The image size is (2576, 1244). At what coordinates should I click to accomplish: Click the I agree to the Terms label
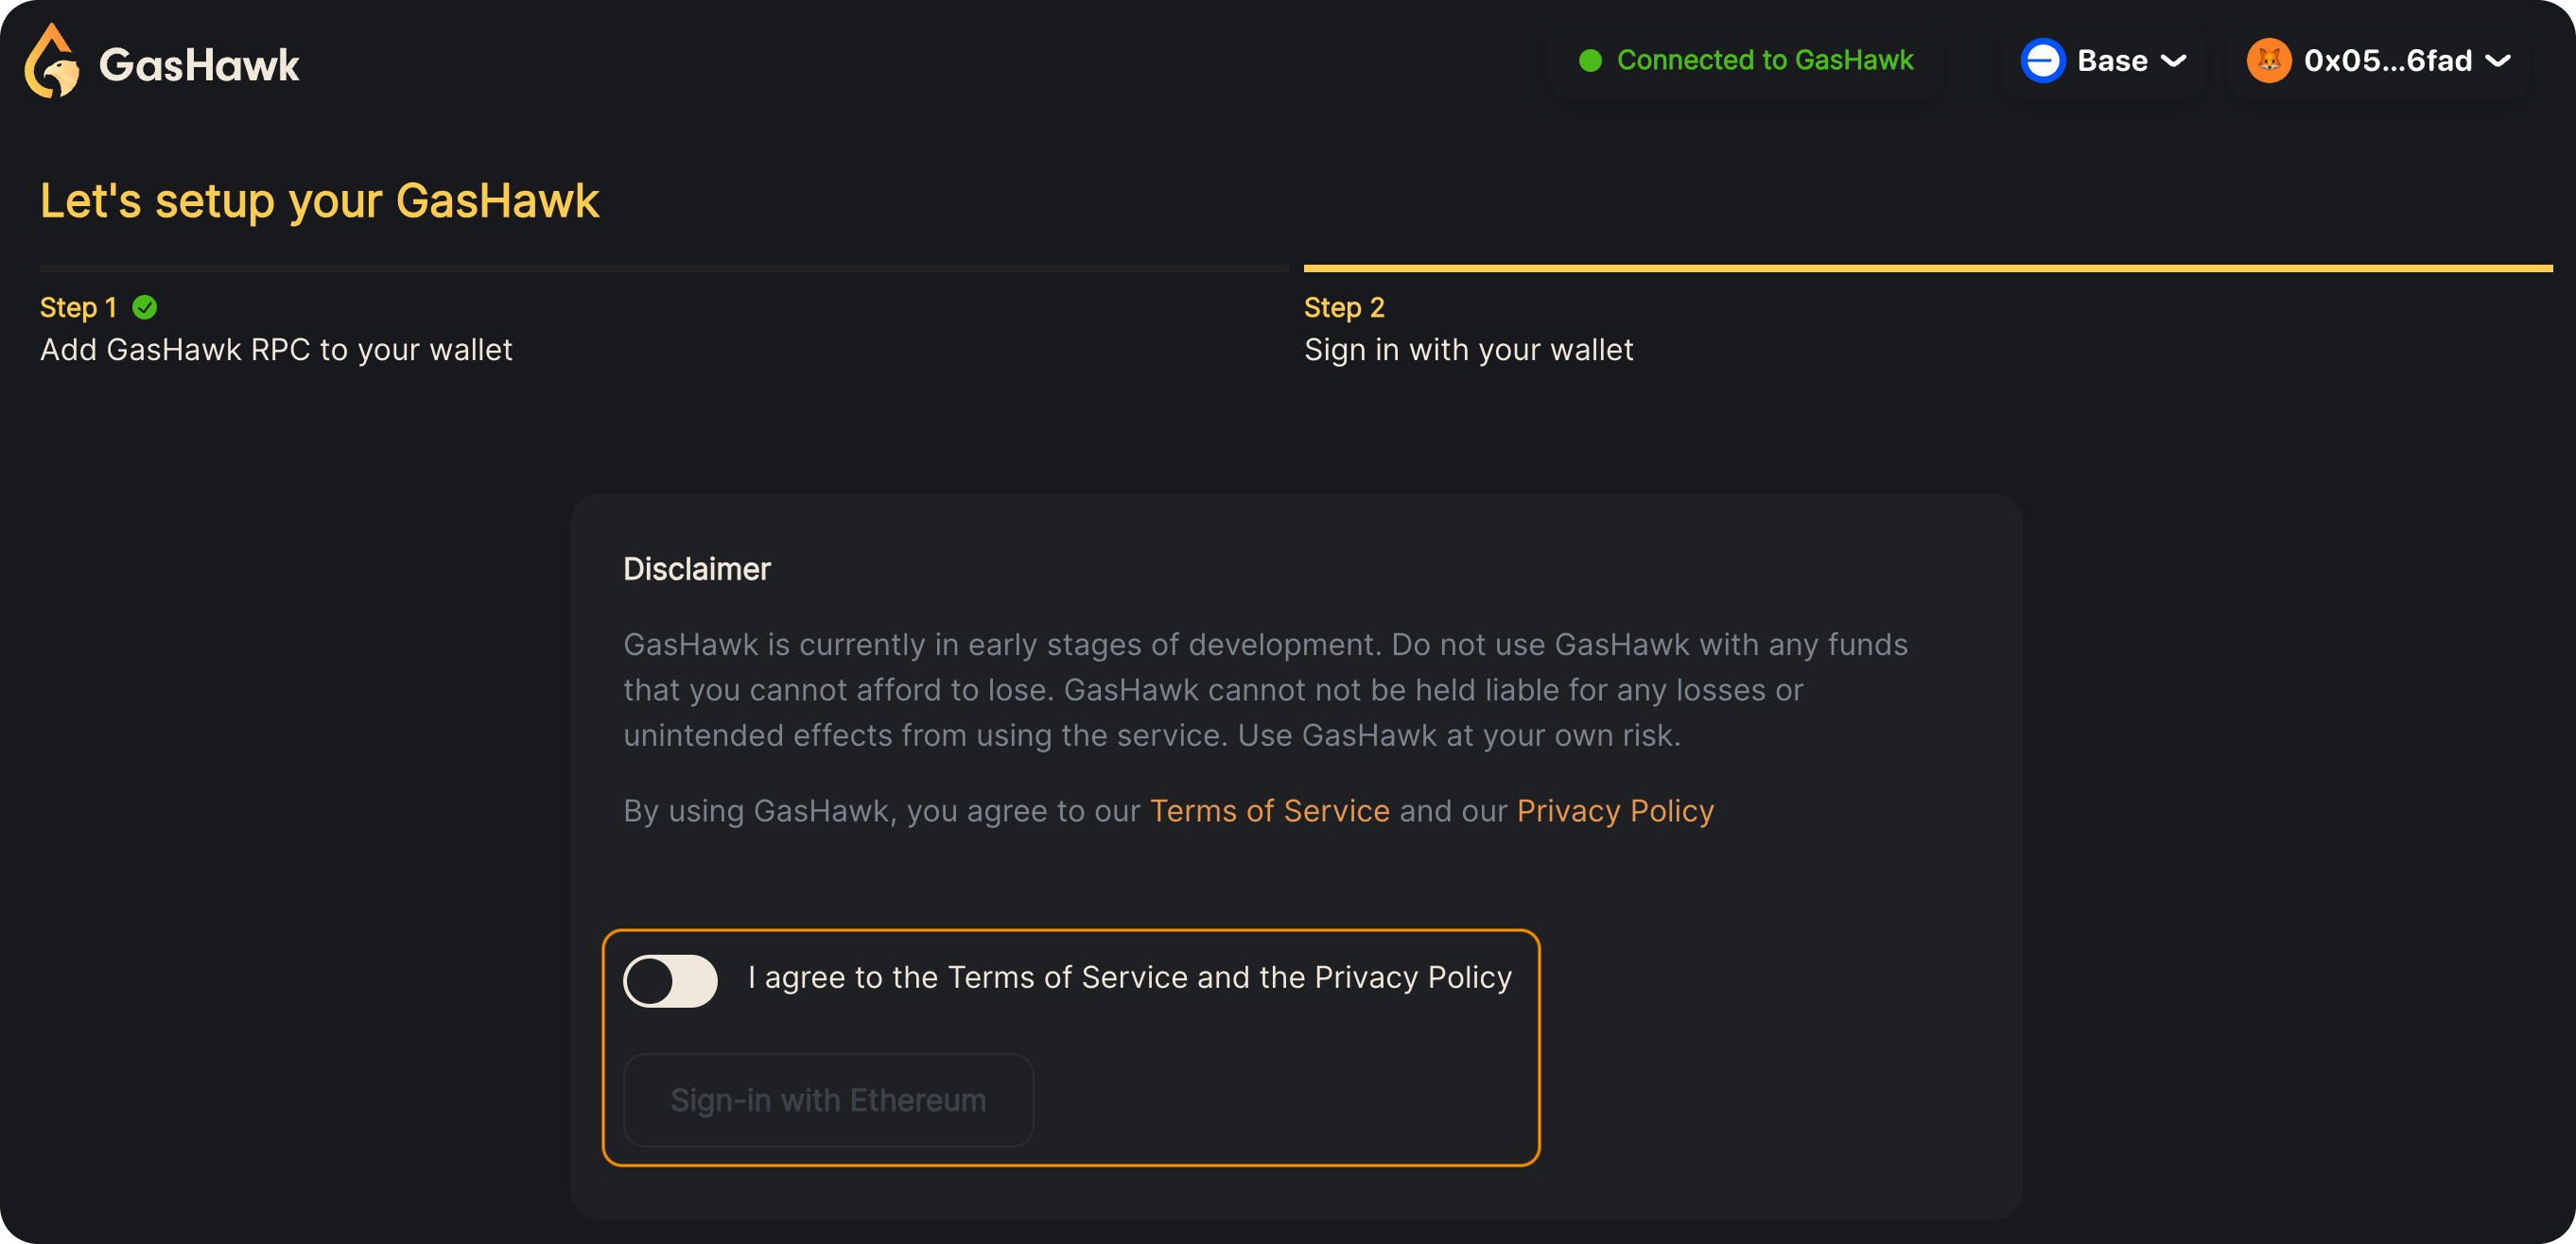click(x=1130, y=977)
